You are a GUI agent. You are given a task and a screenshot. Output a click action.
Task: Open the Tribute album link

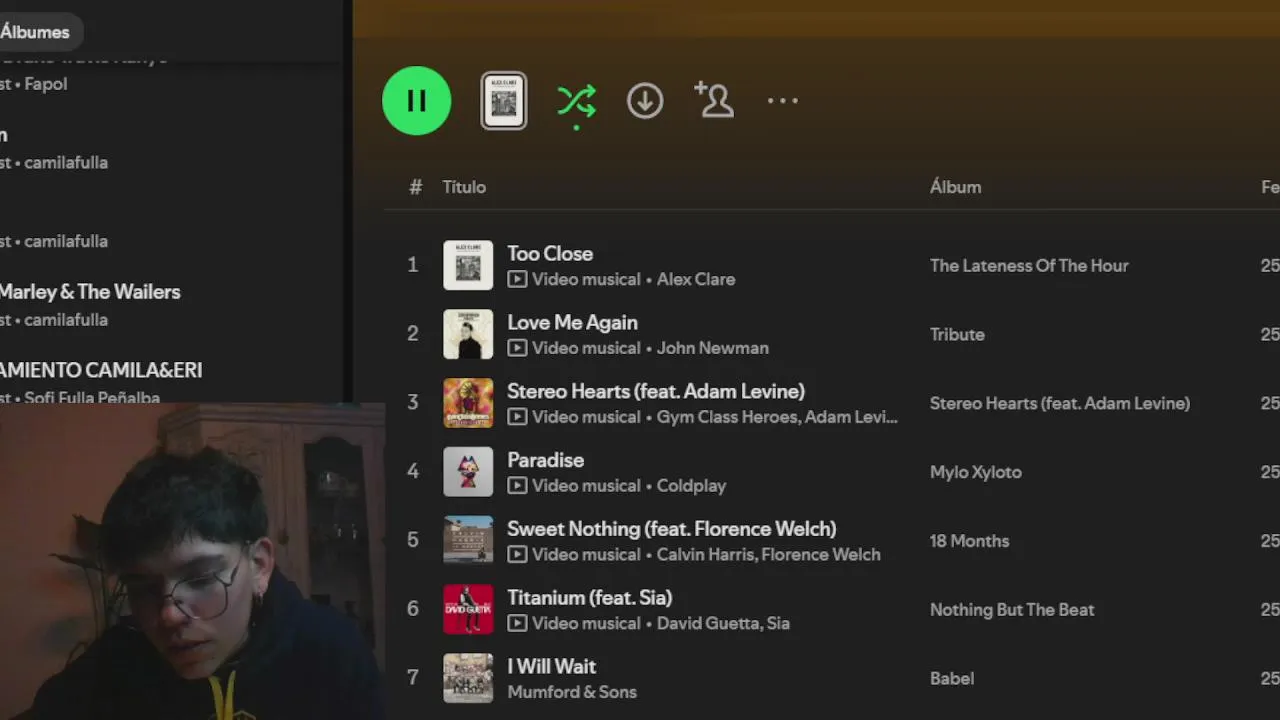click(x=957, y=335)
